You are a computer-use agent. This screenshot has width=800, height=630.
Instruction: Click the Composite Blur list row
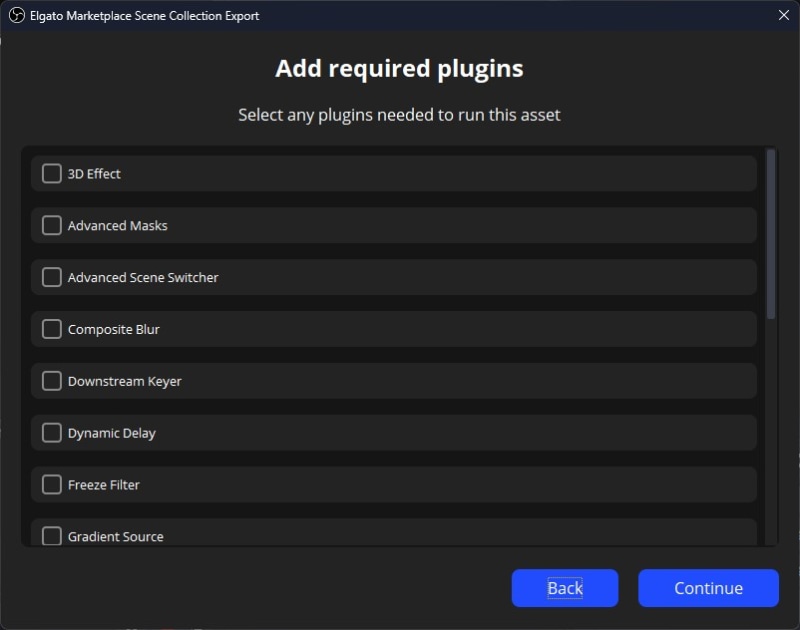pos(400,329)
